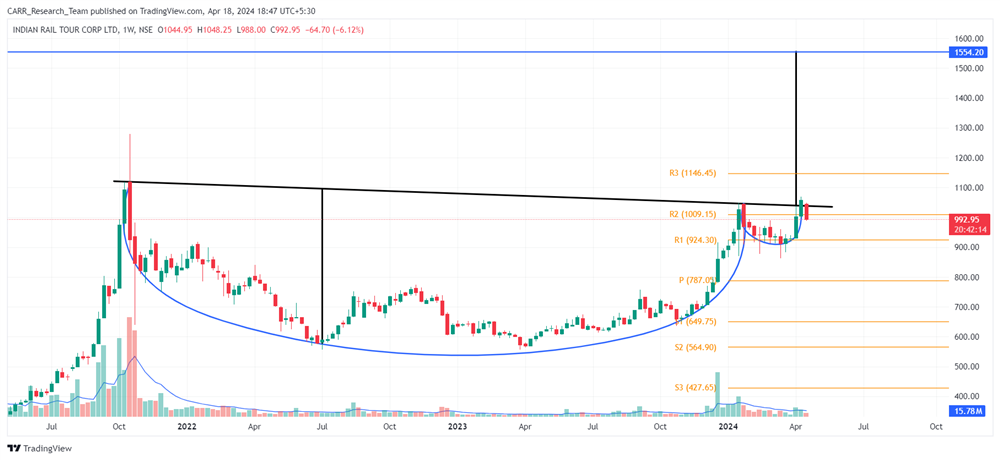
Task: Click the 2023 label on time axis
Action: point(457,425)
